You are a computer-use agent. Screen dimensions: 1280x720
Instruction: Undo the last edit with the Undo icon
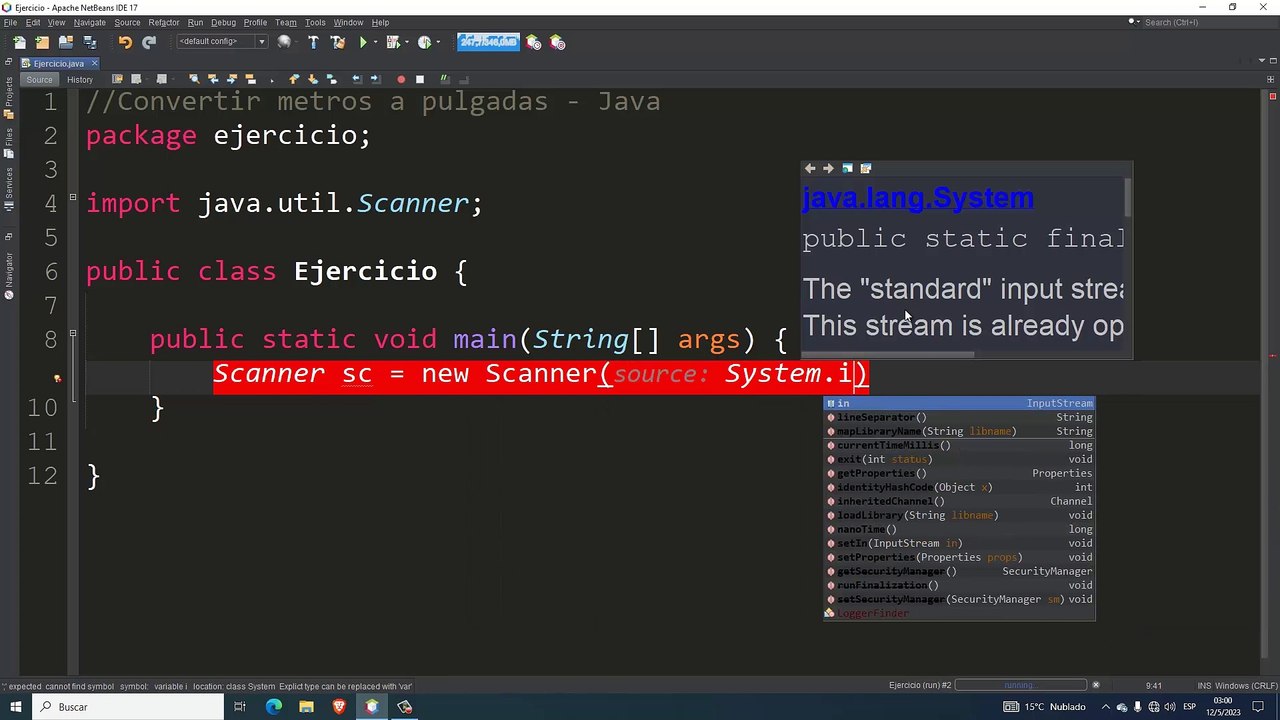[x=125, y=42]
